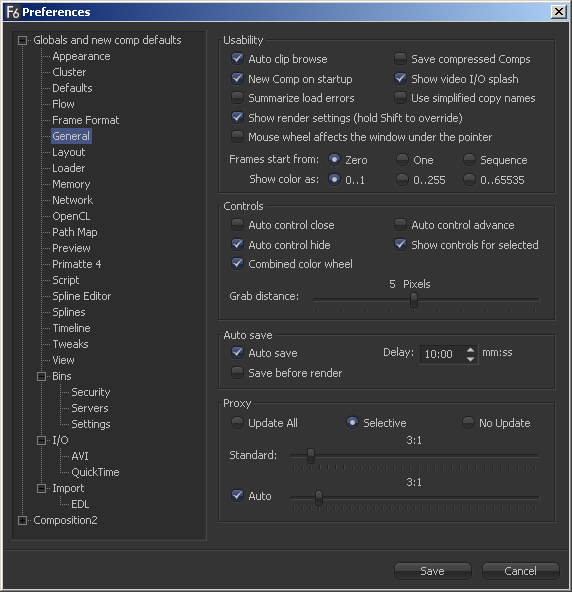Choose 0..255 for Show color as

click(402, 179)
